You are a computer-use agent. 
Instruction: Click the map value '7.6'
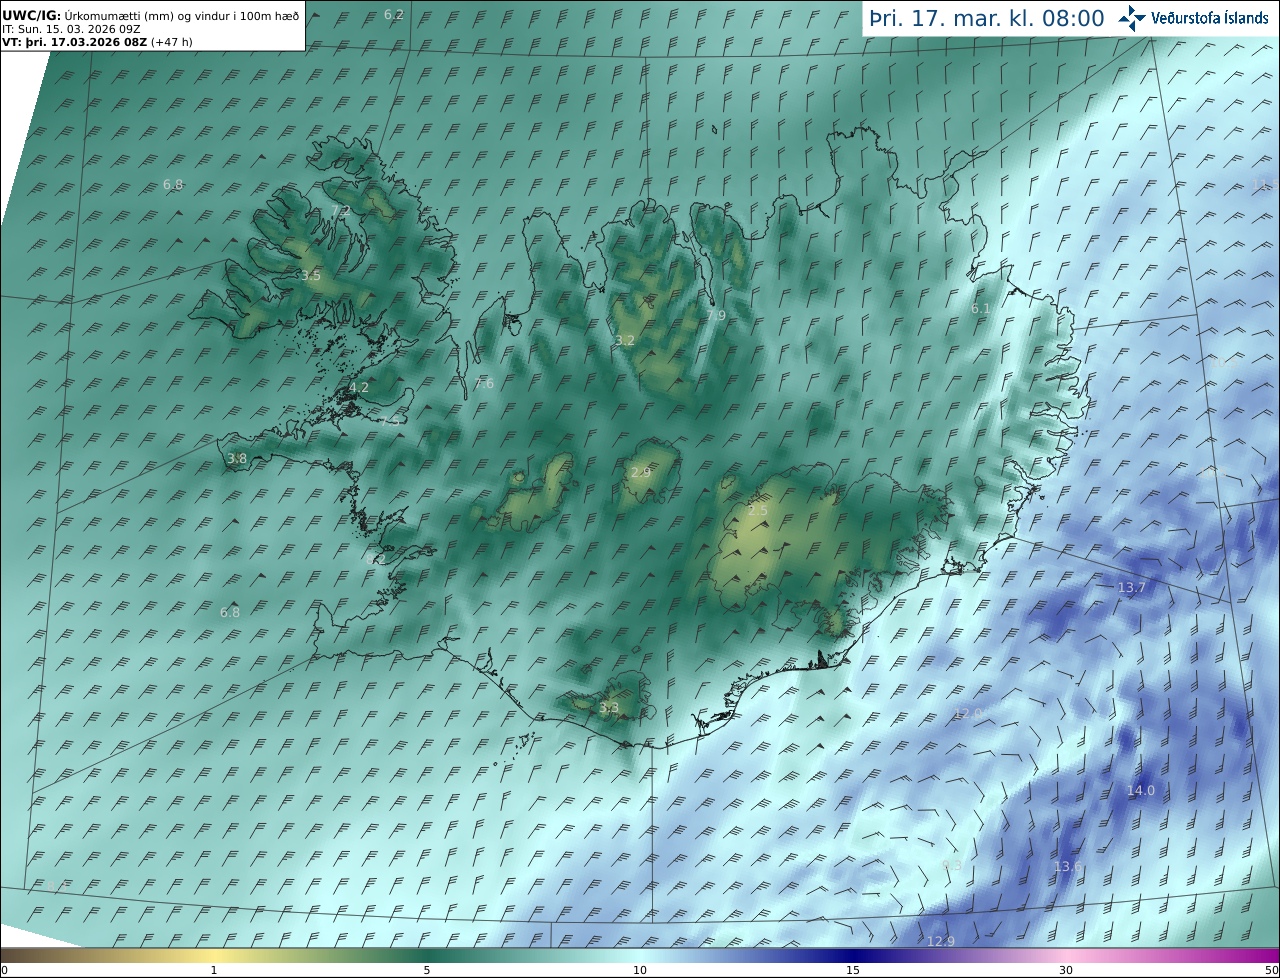(484, 384)
